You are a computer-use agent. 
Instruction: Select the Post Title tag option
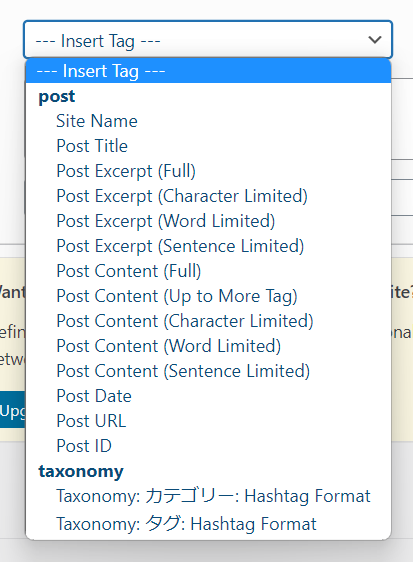click(208, 146)
